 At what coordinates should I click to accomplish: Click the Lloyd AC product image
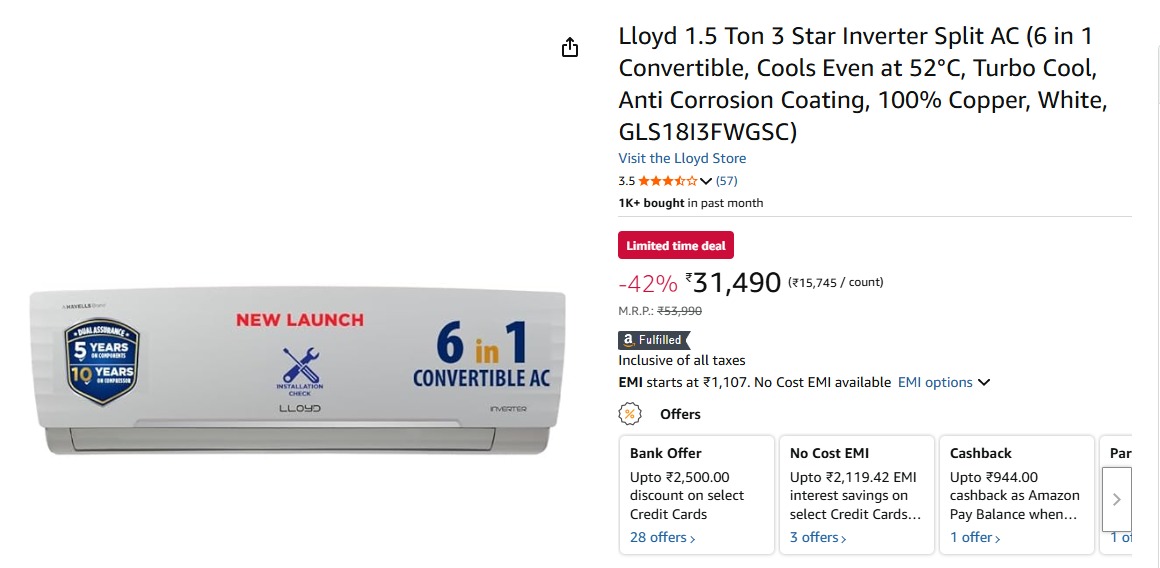pos(298,372)
